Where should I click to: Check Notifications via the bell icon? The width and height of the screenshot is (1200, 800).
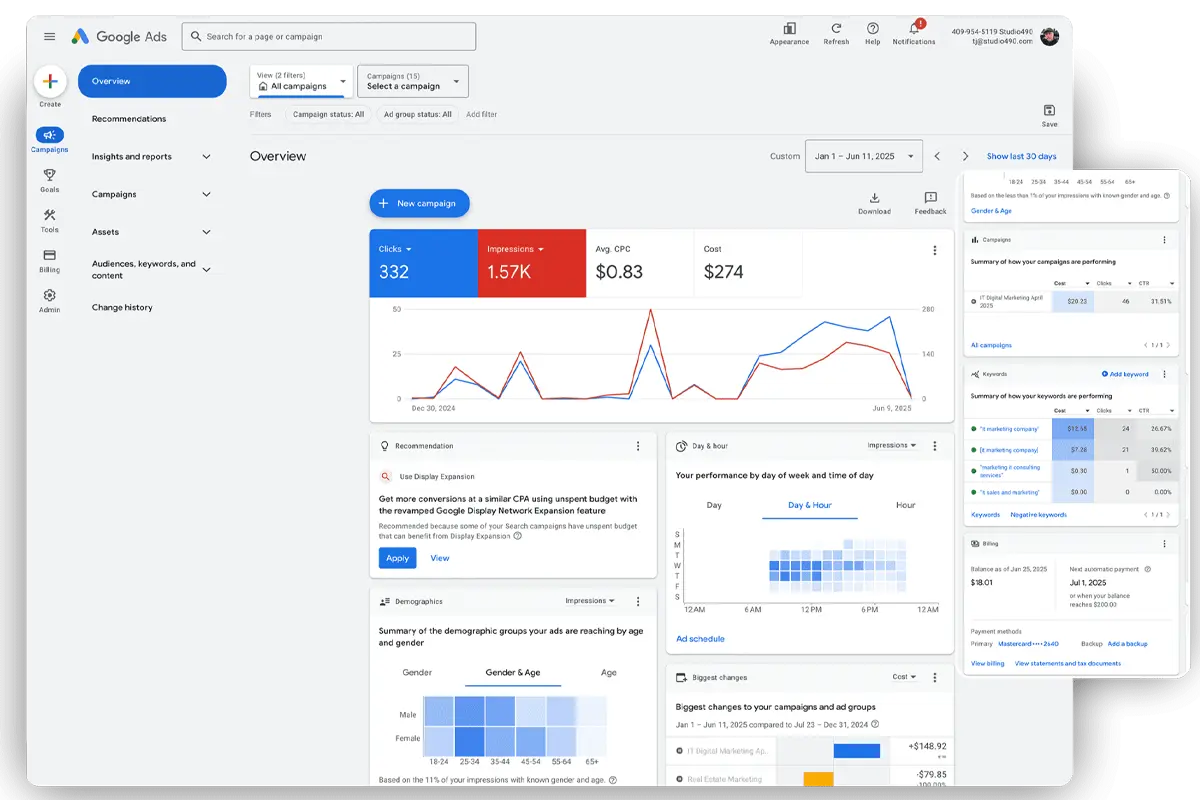913,29
